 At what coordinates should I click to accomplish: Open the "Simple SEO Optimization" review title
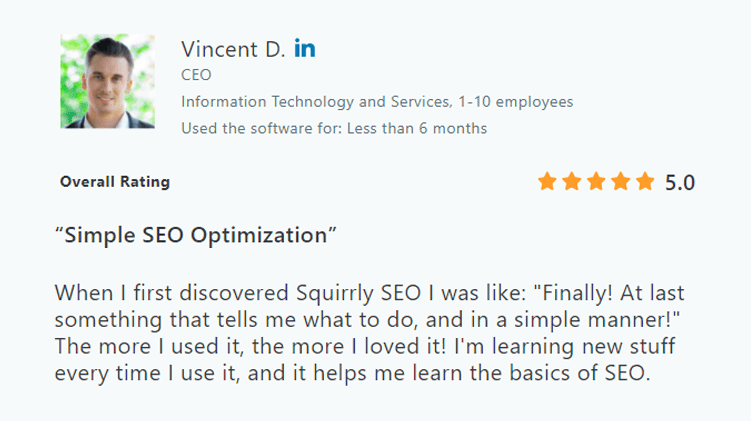(x=195, y=235)
